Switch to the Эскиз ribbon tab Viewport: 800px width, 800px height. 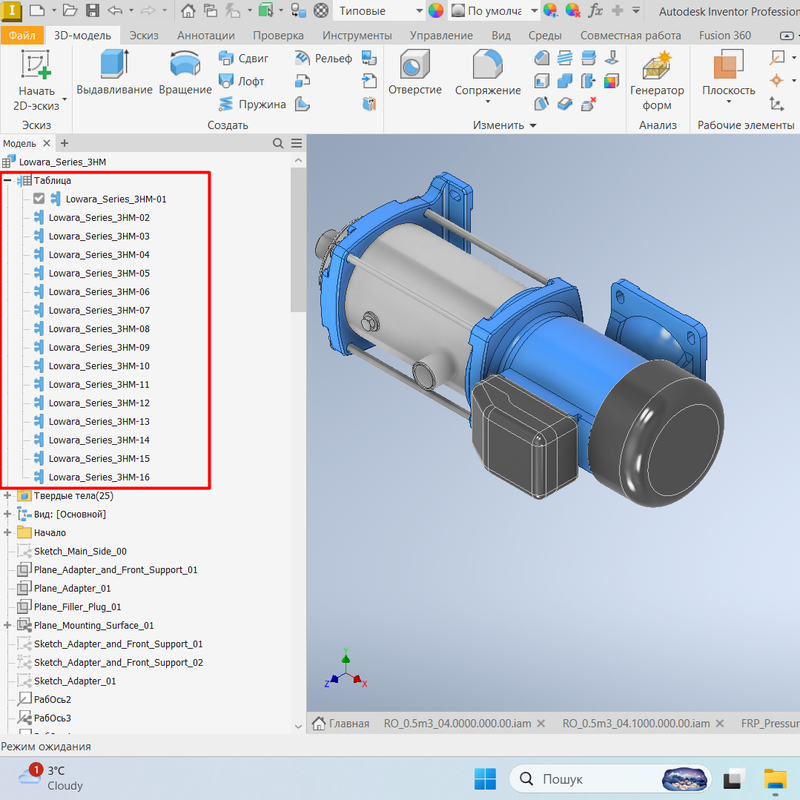pos(143,35)
